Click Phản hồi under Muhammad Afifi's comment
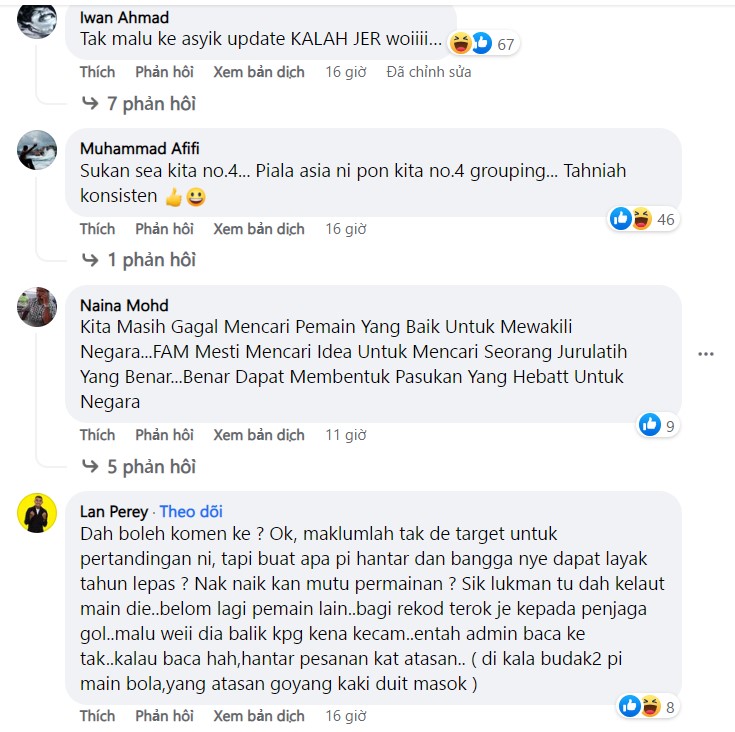This screenshot has width=735, height=732. (x=165, y=229)
